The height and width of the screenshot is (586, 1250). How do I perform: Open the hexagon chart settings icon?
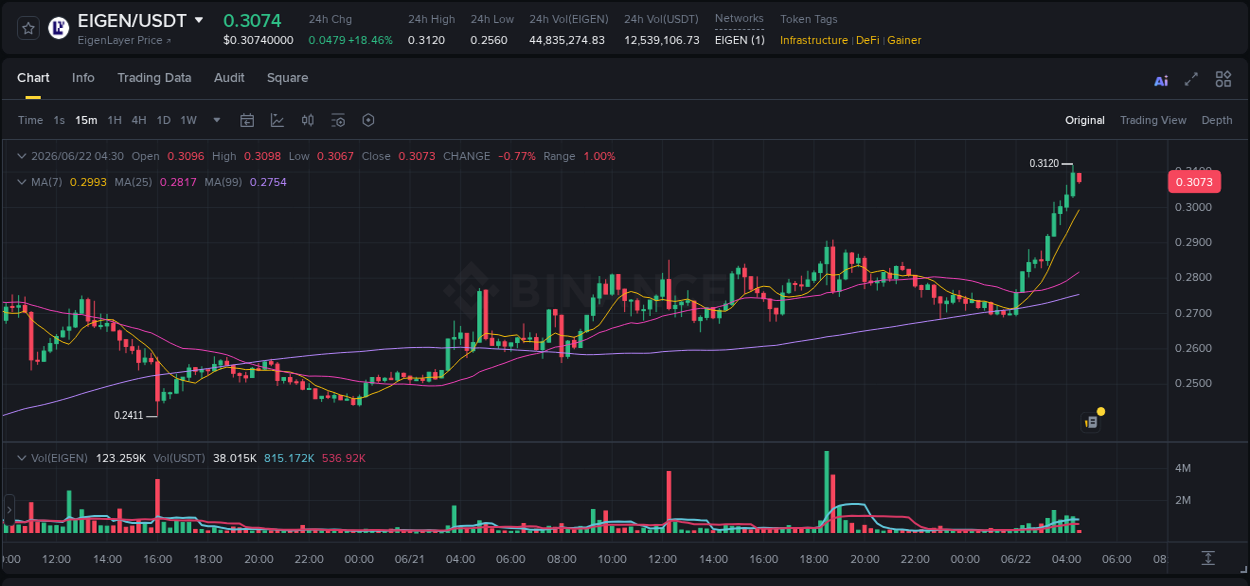[368, 120]
